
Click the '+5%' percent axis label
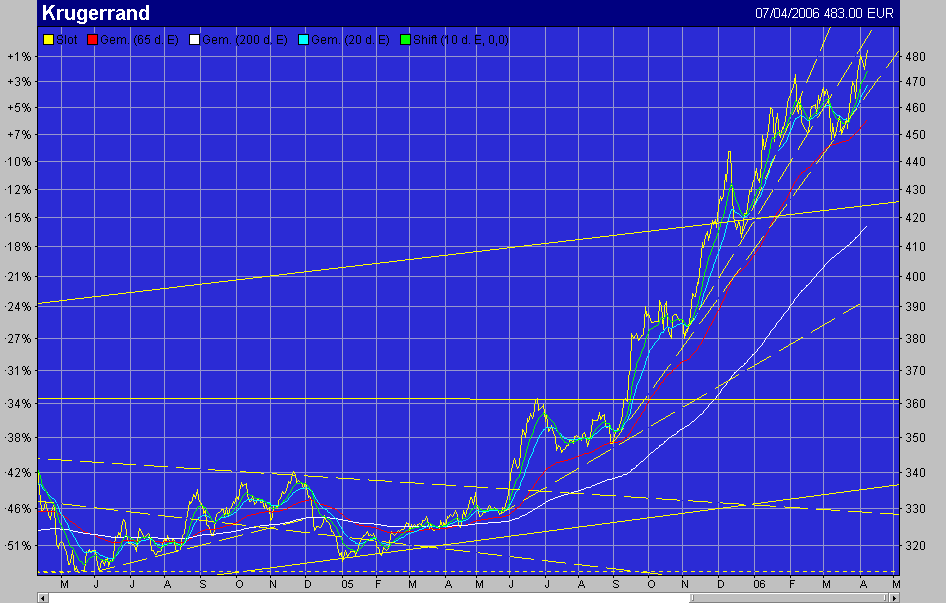coord(19,108)
